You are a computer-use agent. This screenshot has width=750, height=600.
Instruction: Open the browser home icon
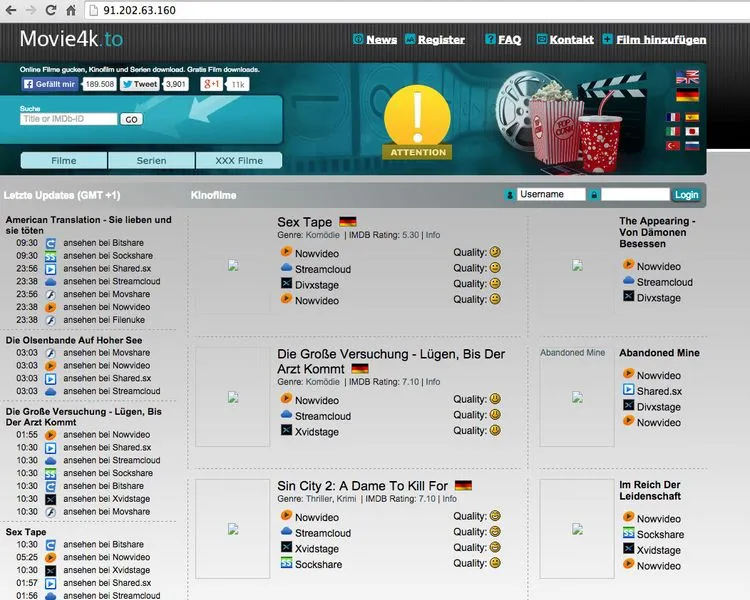(71, 10)
